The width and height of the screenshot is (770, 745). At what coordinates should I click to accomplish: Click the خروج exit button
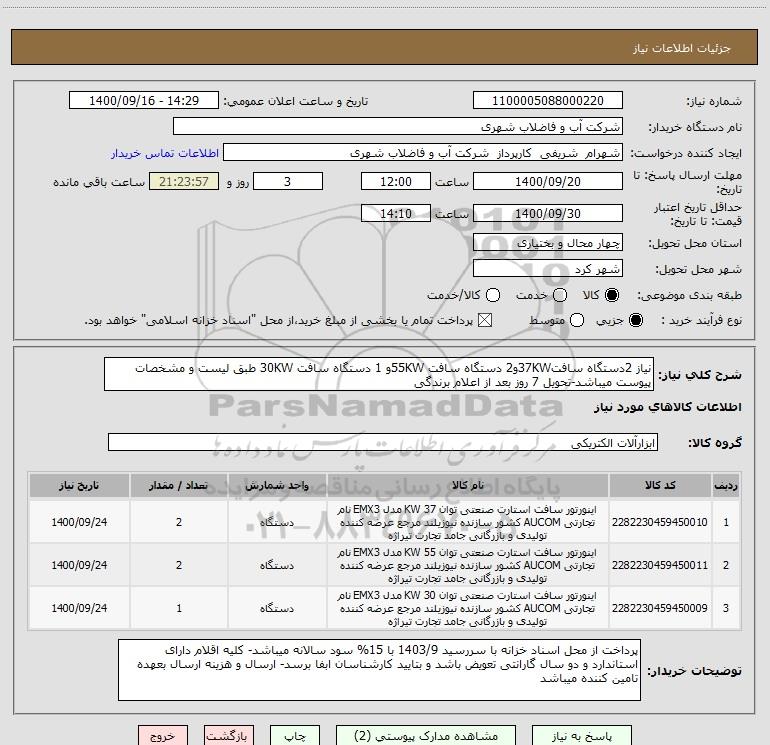click(x=163, y=736)
